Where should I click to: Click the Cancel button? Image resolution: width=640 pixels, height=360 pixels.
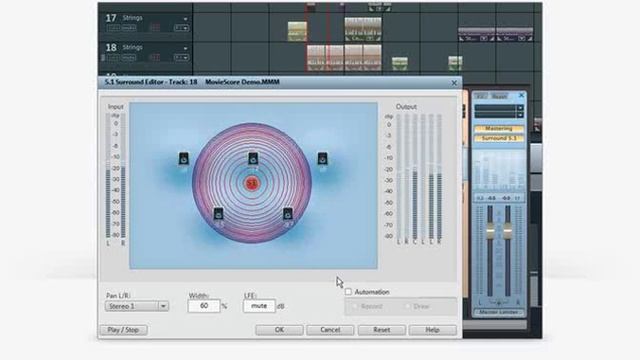(x=330, y=330)
